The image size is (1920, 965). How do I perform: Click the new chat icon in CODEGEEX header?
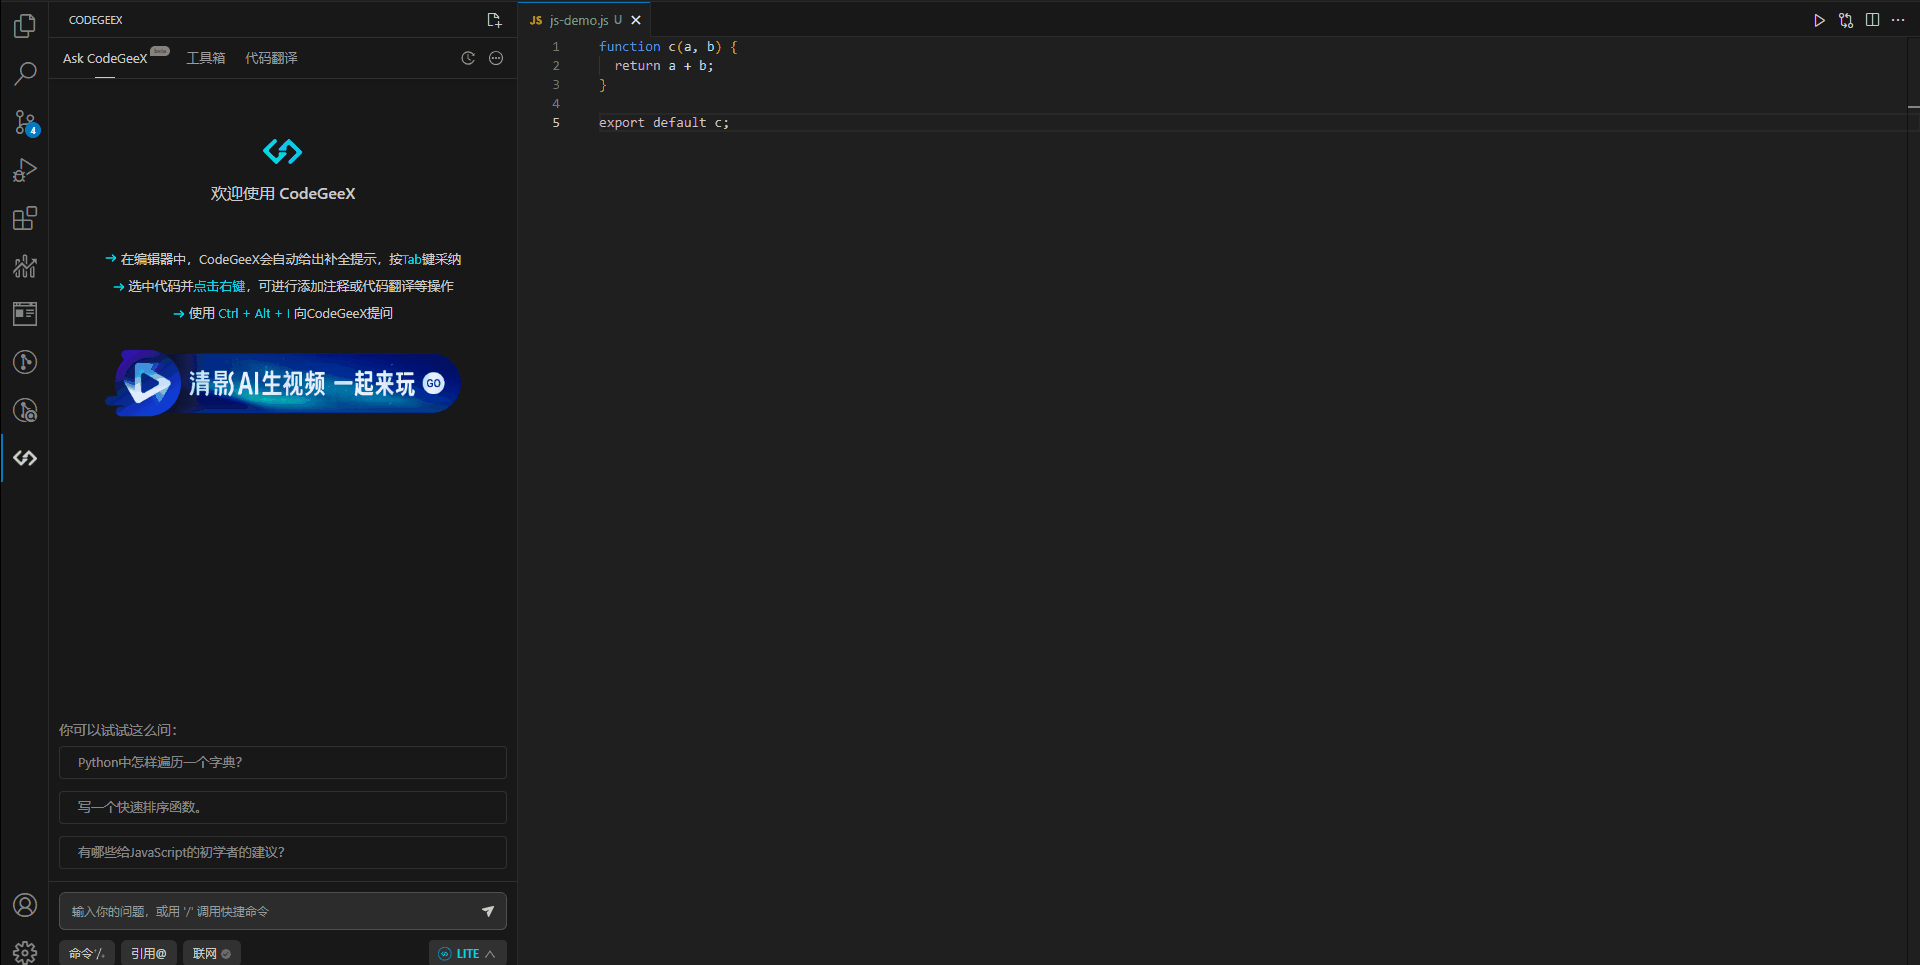pos(494,20)
